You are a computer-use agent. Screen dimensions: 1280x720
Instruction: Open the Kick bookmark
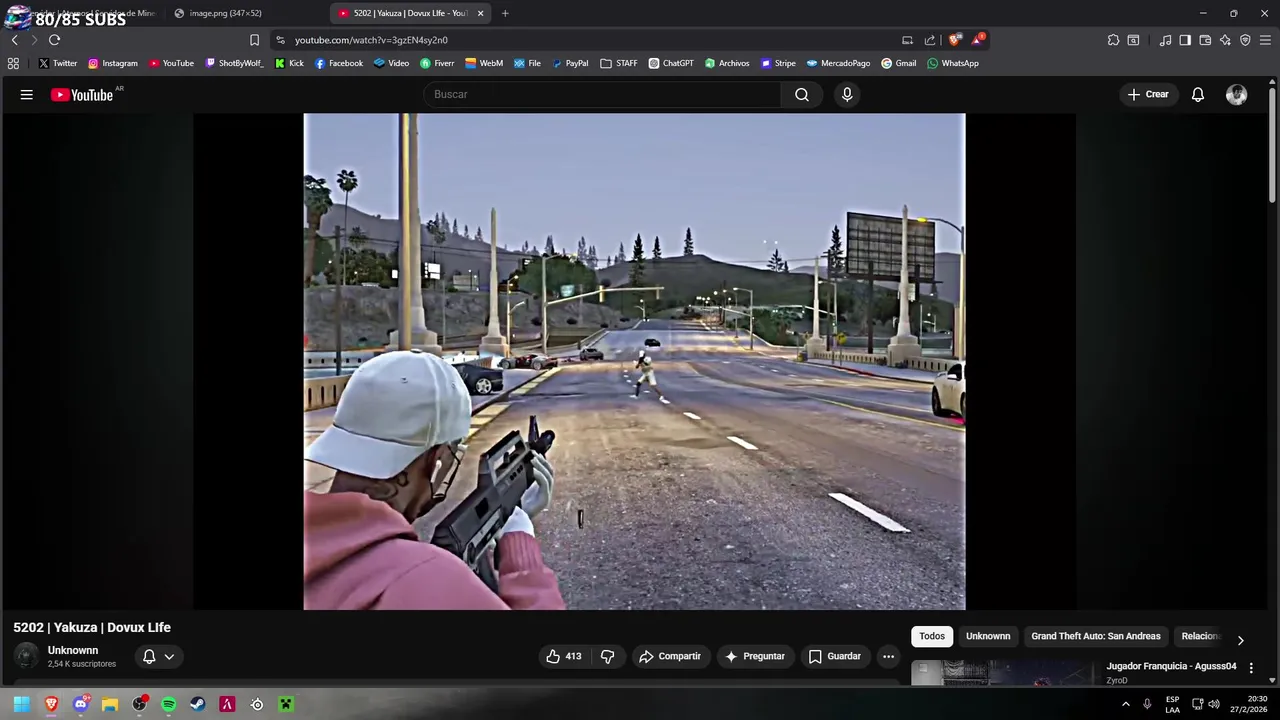289,63
